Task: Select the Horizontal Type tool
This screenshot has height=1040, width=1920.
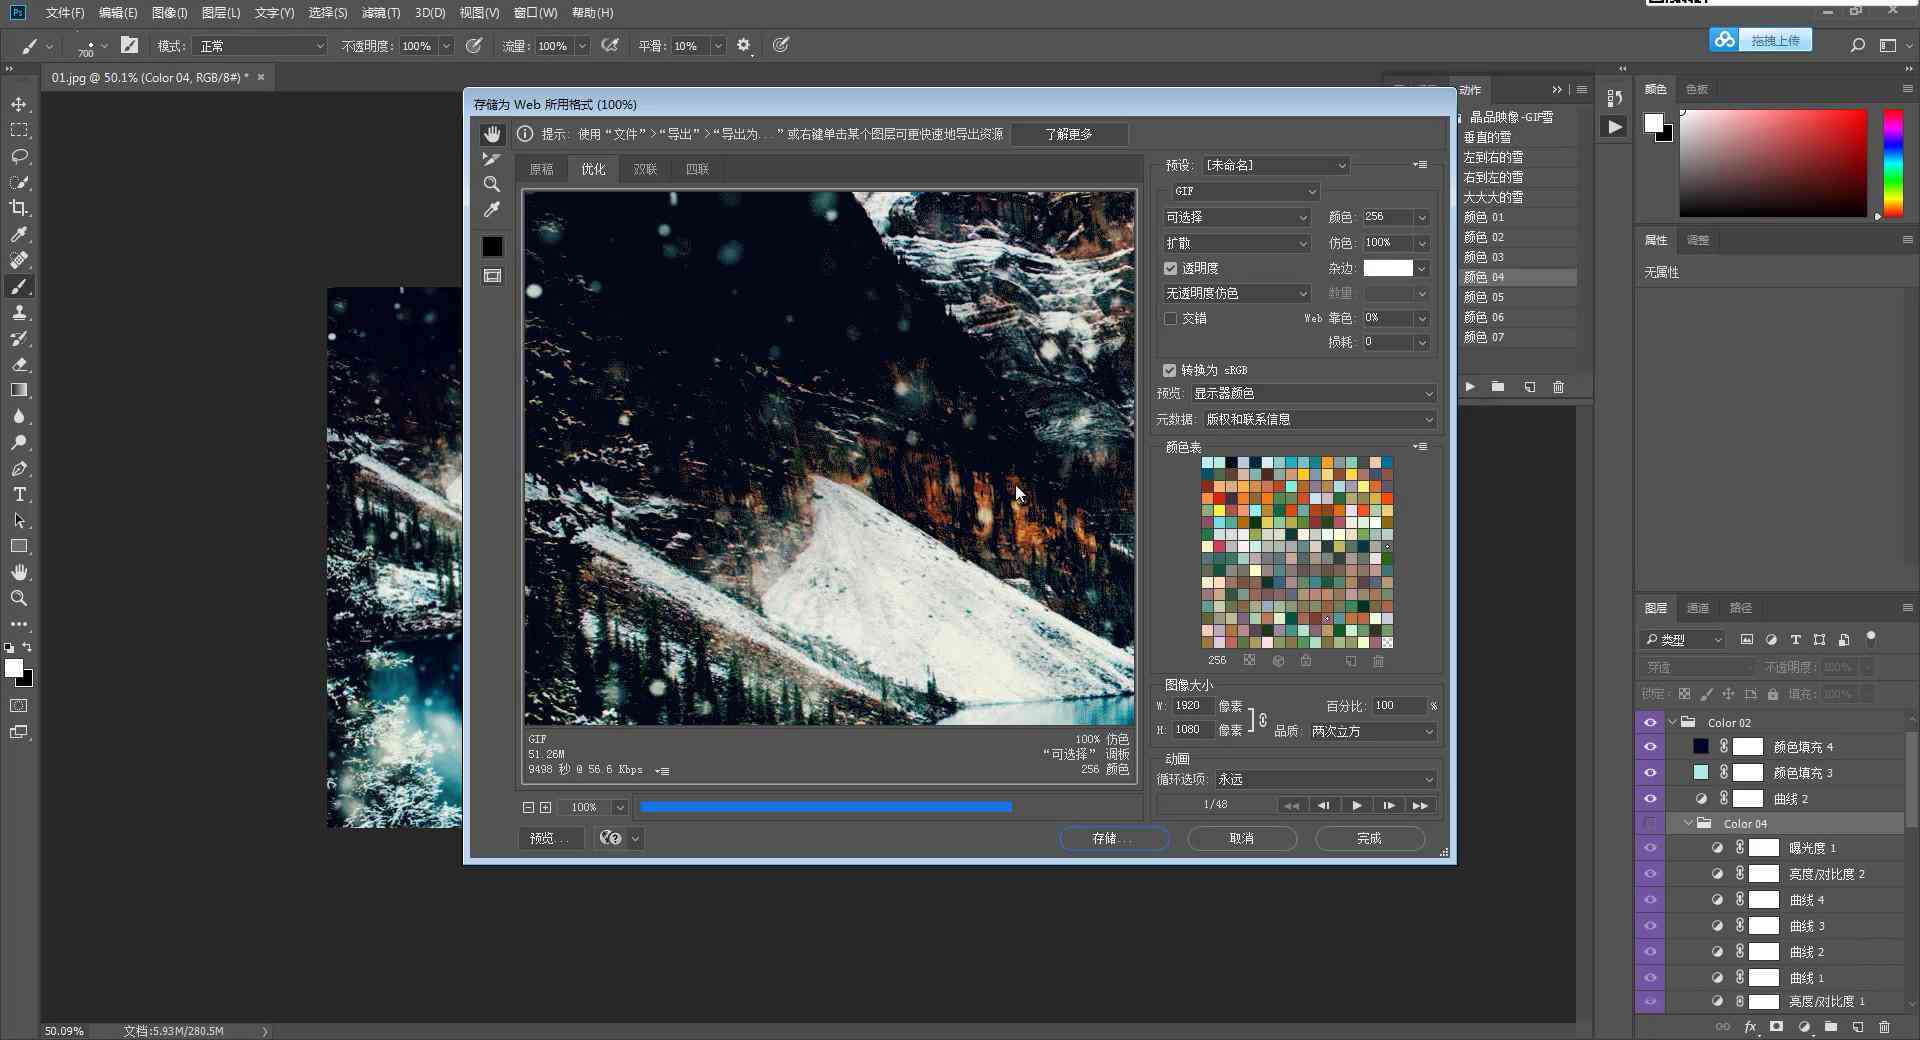Action: (x=19, y=495)
